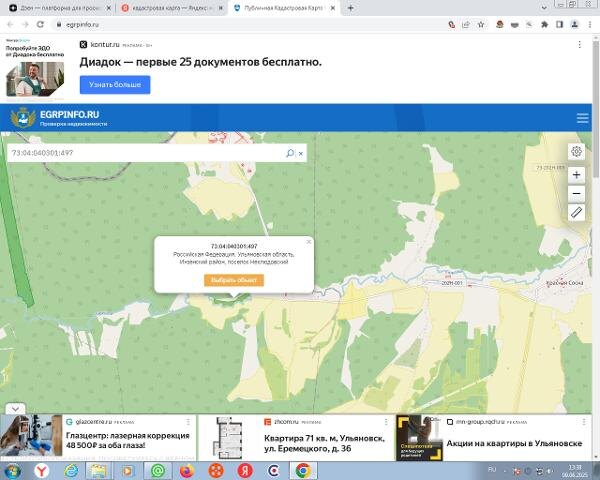The height and width of the screenshot is (480, 600).
Task: Open options for the zhcom.ru ad
Action: point(386,422)
